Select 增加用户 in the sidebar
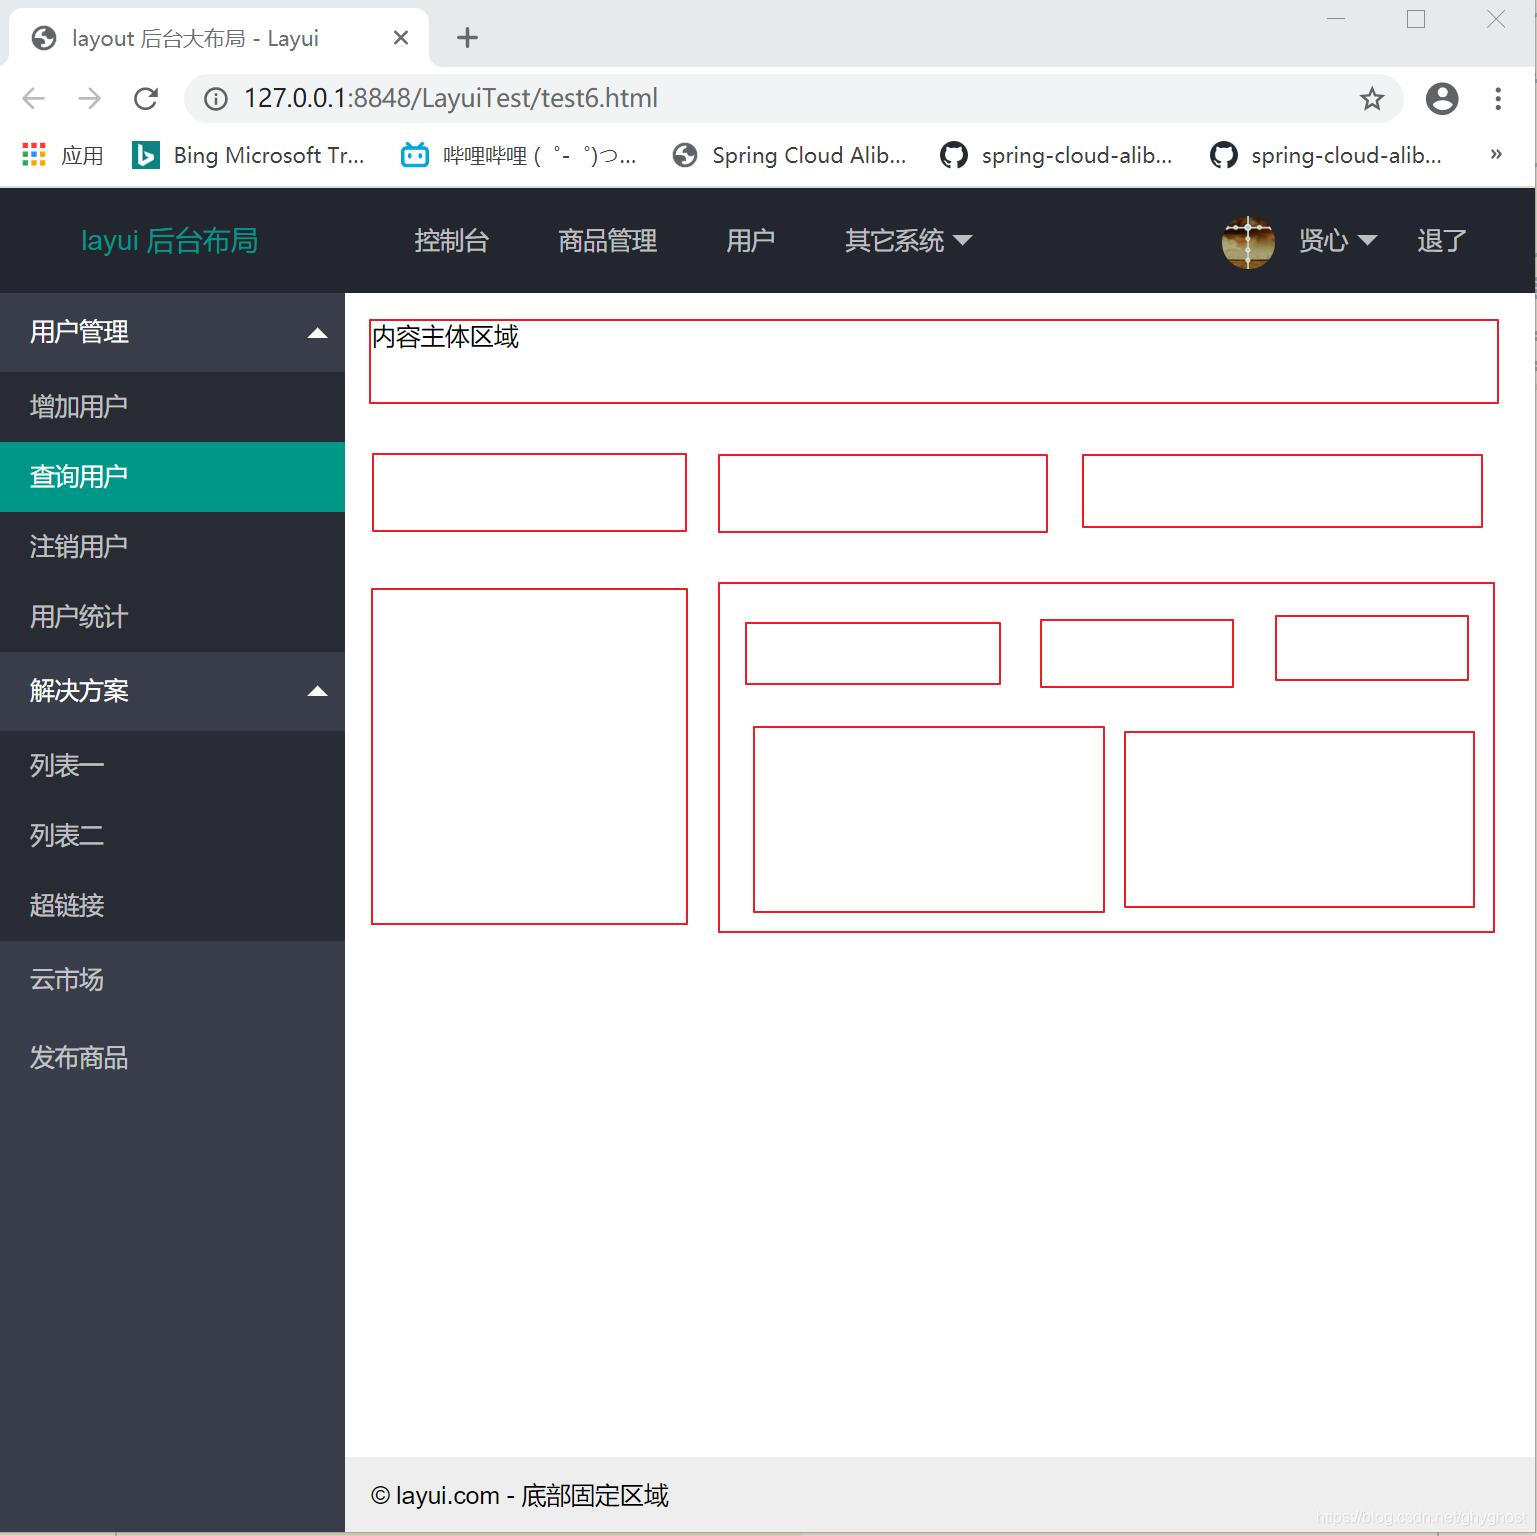 pos(172,407)
